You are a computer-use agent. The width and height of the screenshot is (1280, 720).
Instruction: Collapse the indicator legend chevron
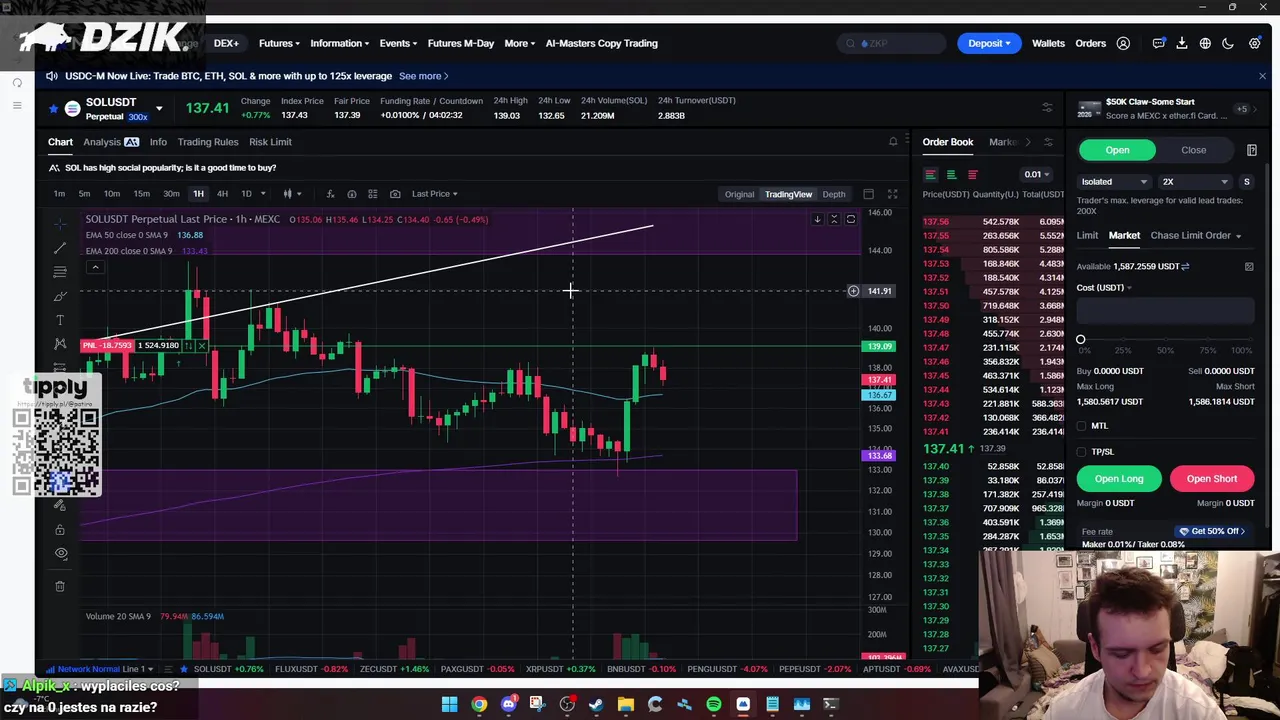click(95, 267)
